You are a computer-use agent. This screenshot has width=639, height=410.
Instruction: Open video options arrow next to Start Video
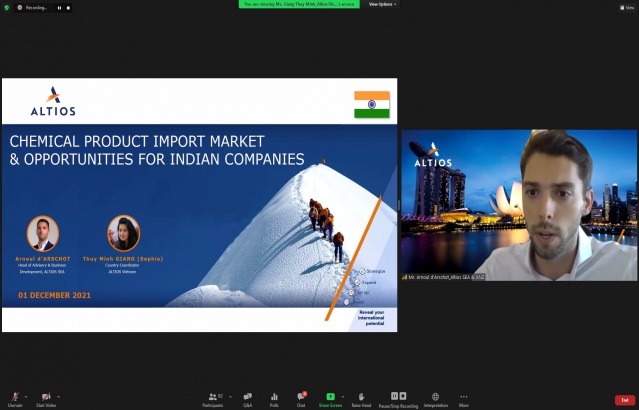pos(58,397)
